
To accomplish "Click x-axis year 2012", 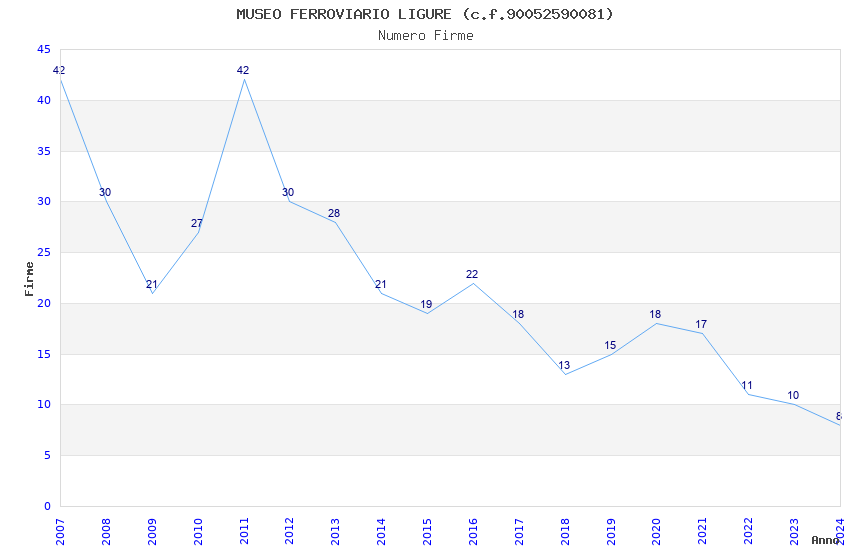I will [289, 532].
